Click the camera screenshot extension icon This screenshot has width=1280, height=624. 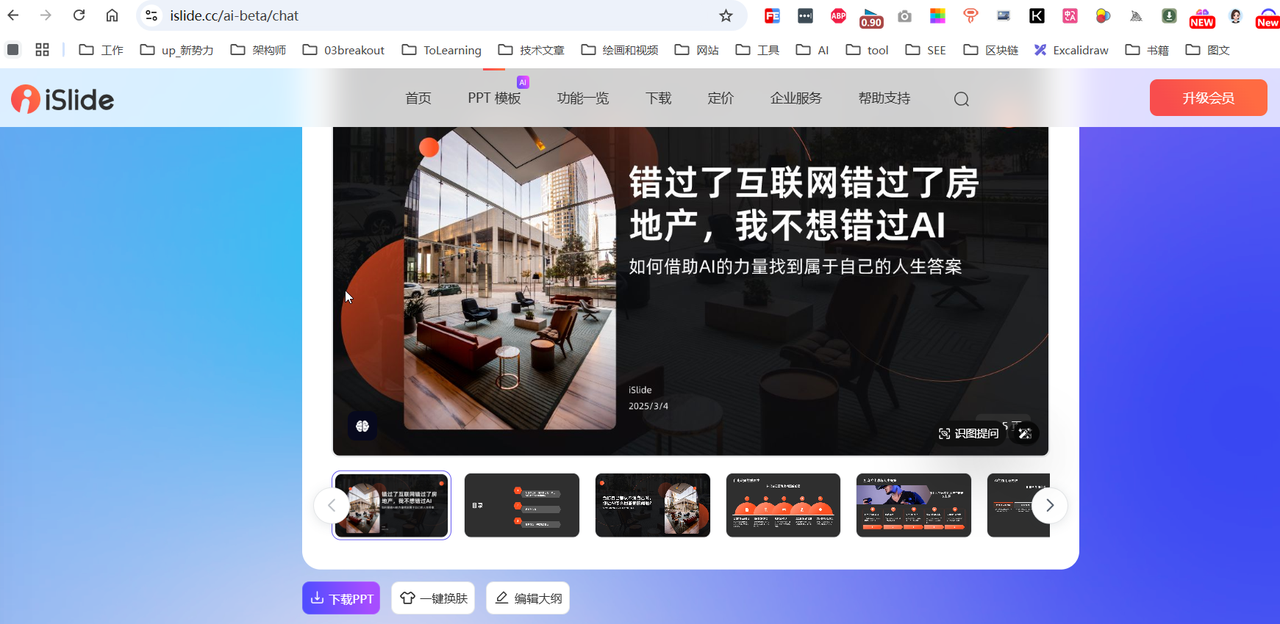coord(904,16)
